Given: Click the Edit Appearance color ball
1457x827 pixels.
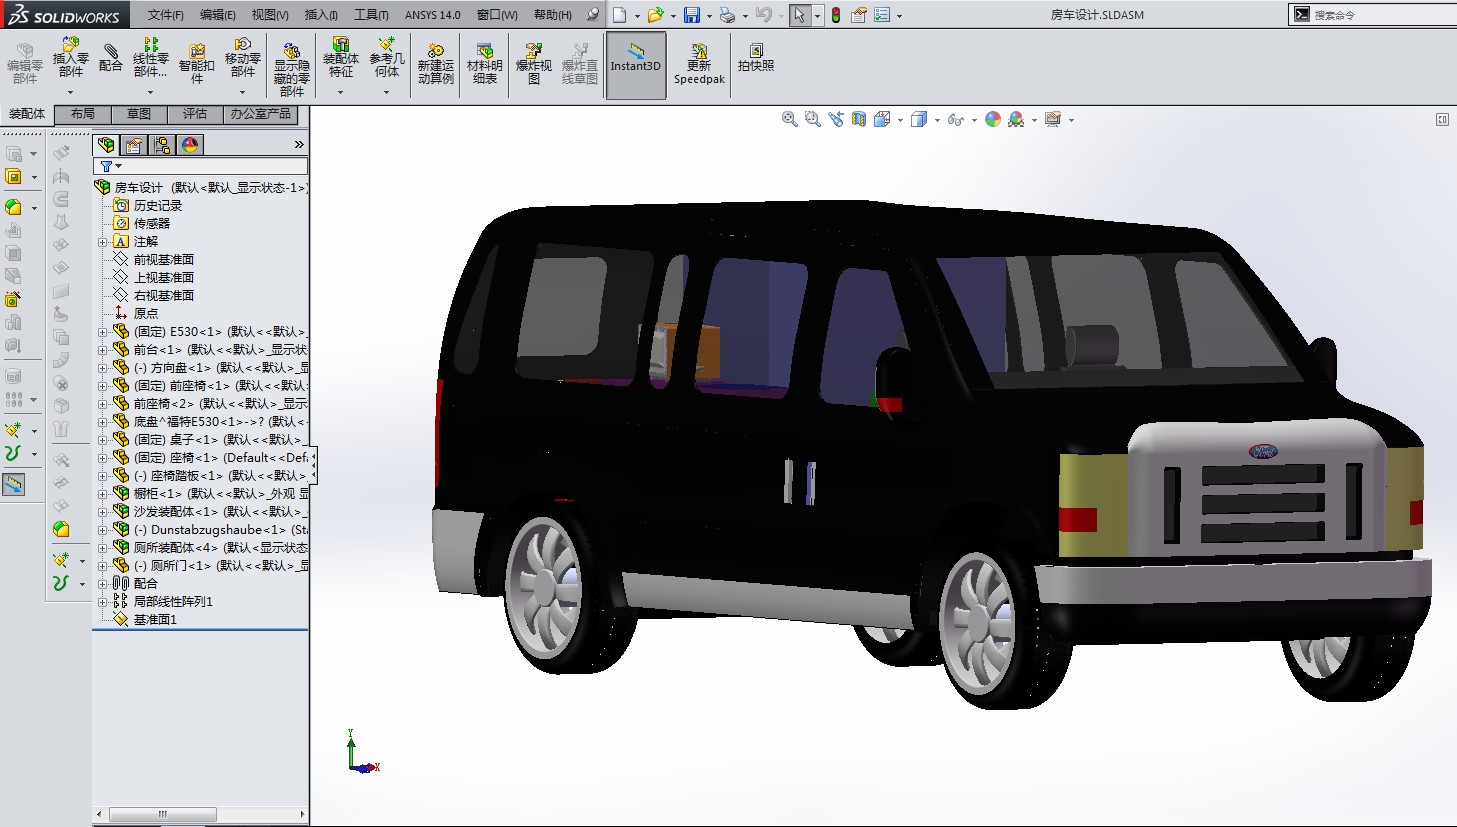Looking at the screenshot, I should (992, 119).
